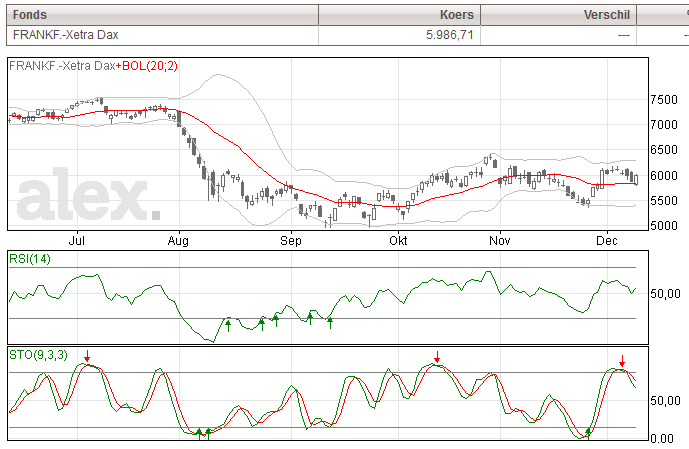Click the Fonds column header
The height and width of the screenshot is (449, 689).
(x=162, y=15)
